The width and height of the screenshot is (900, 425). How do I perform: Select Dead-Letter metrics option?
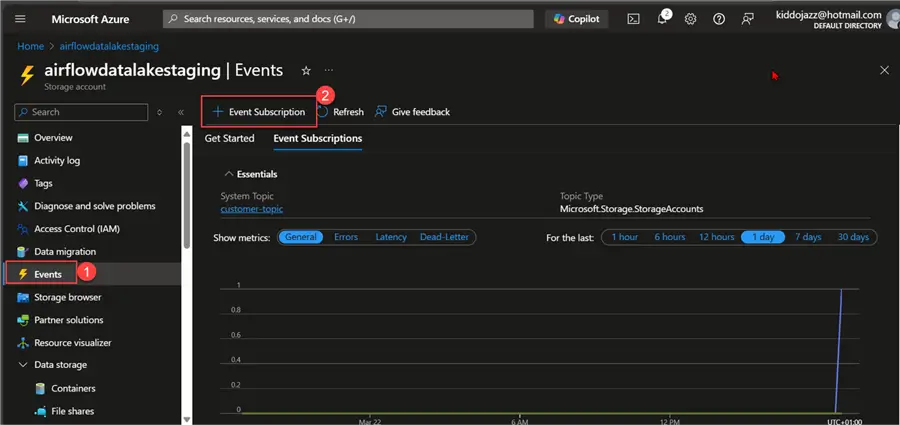click(444, 237)
